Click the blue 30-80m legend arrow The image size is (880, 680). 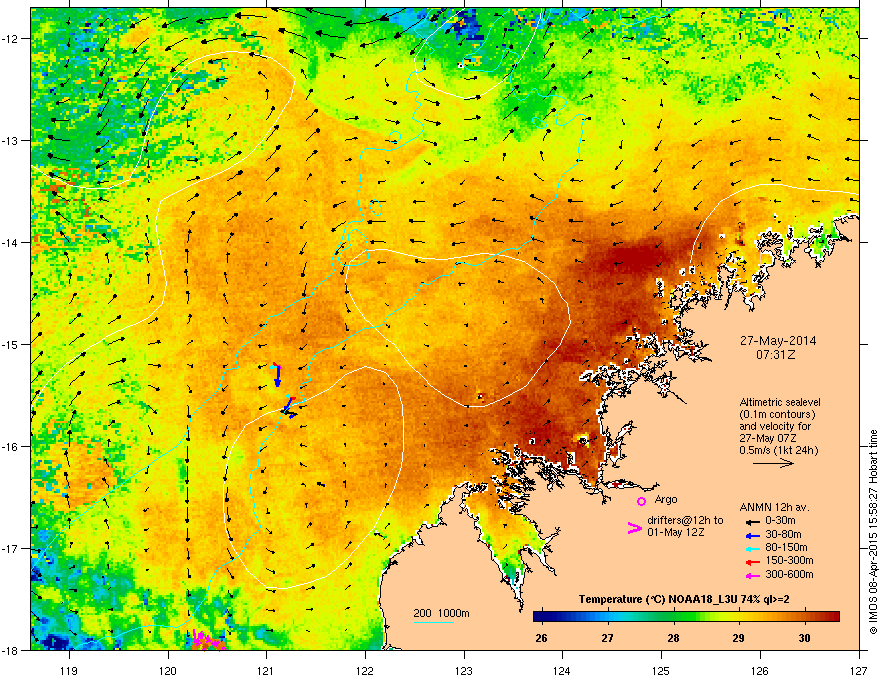753,535
